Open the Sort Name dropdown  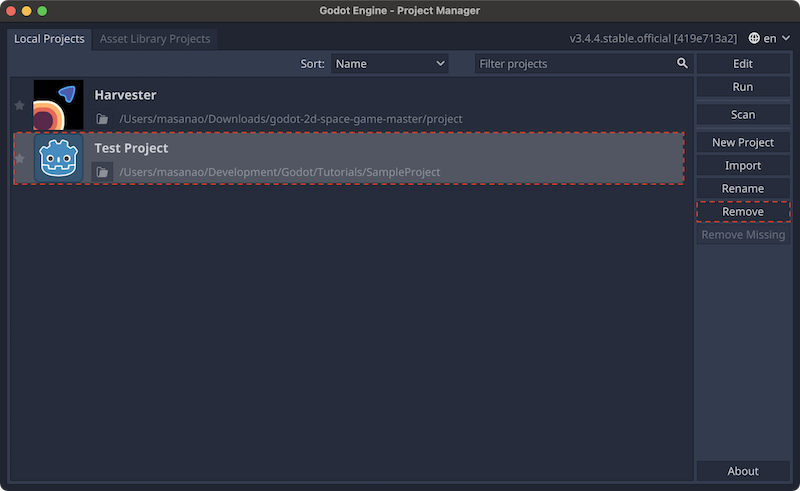coord(389,64)
